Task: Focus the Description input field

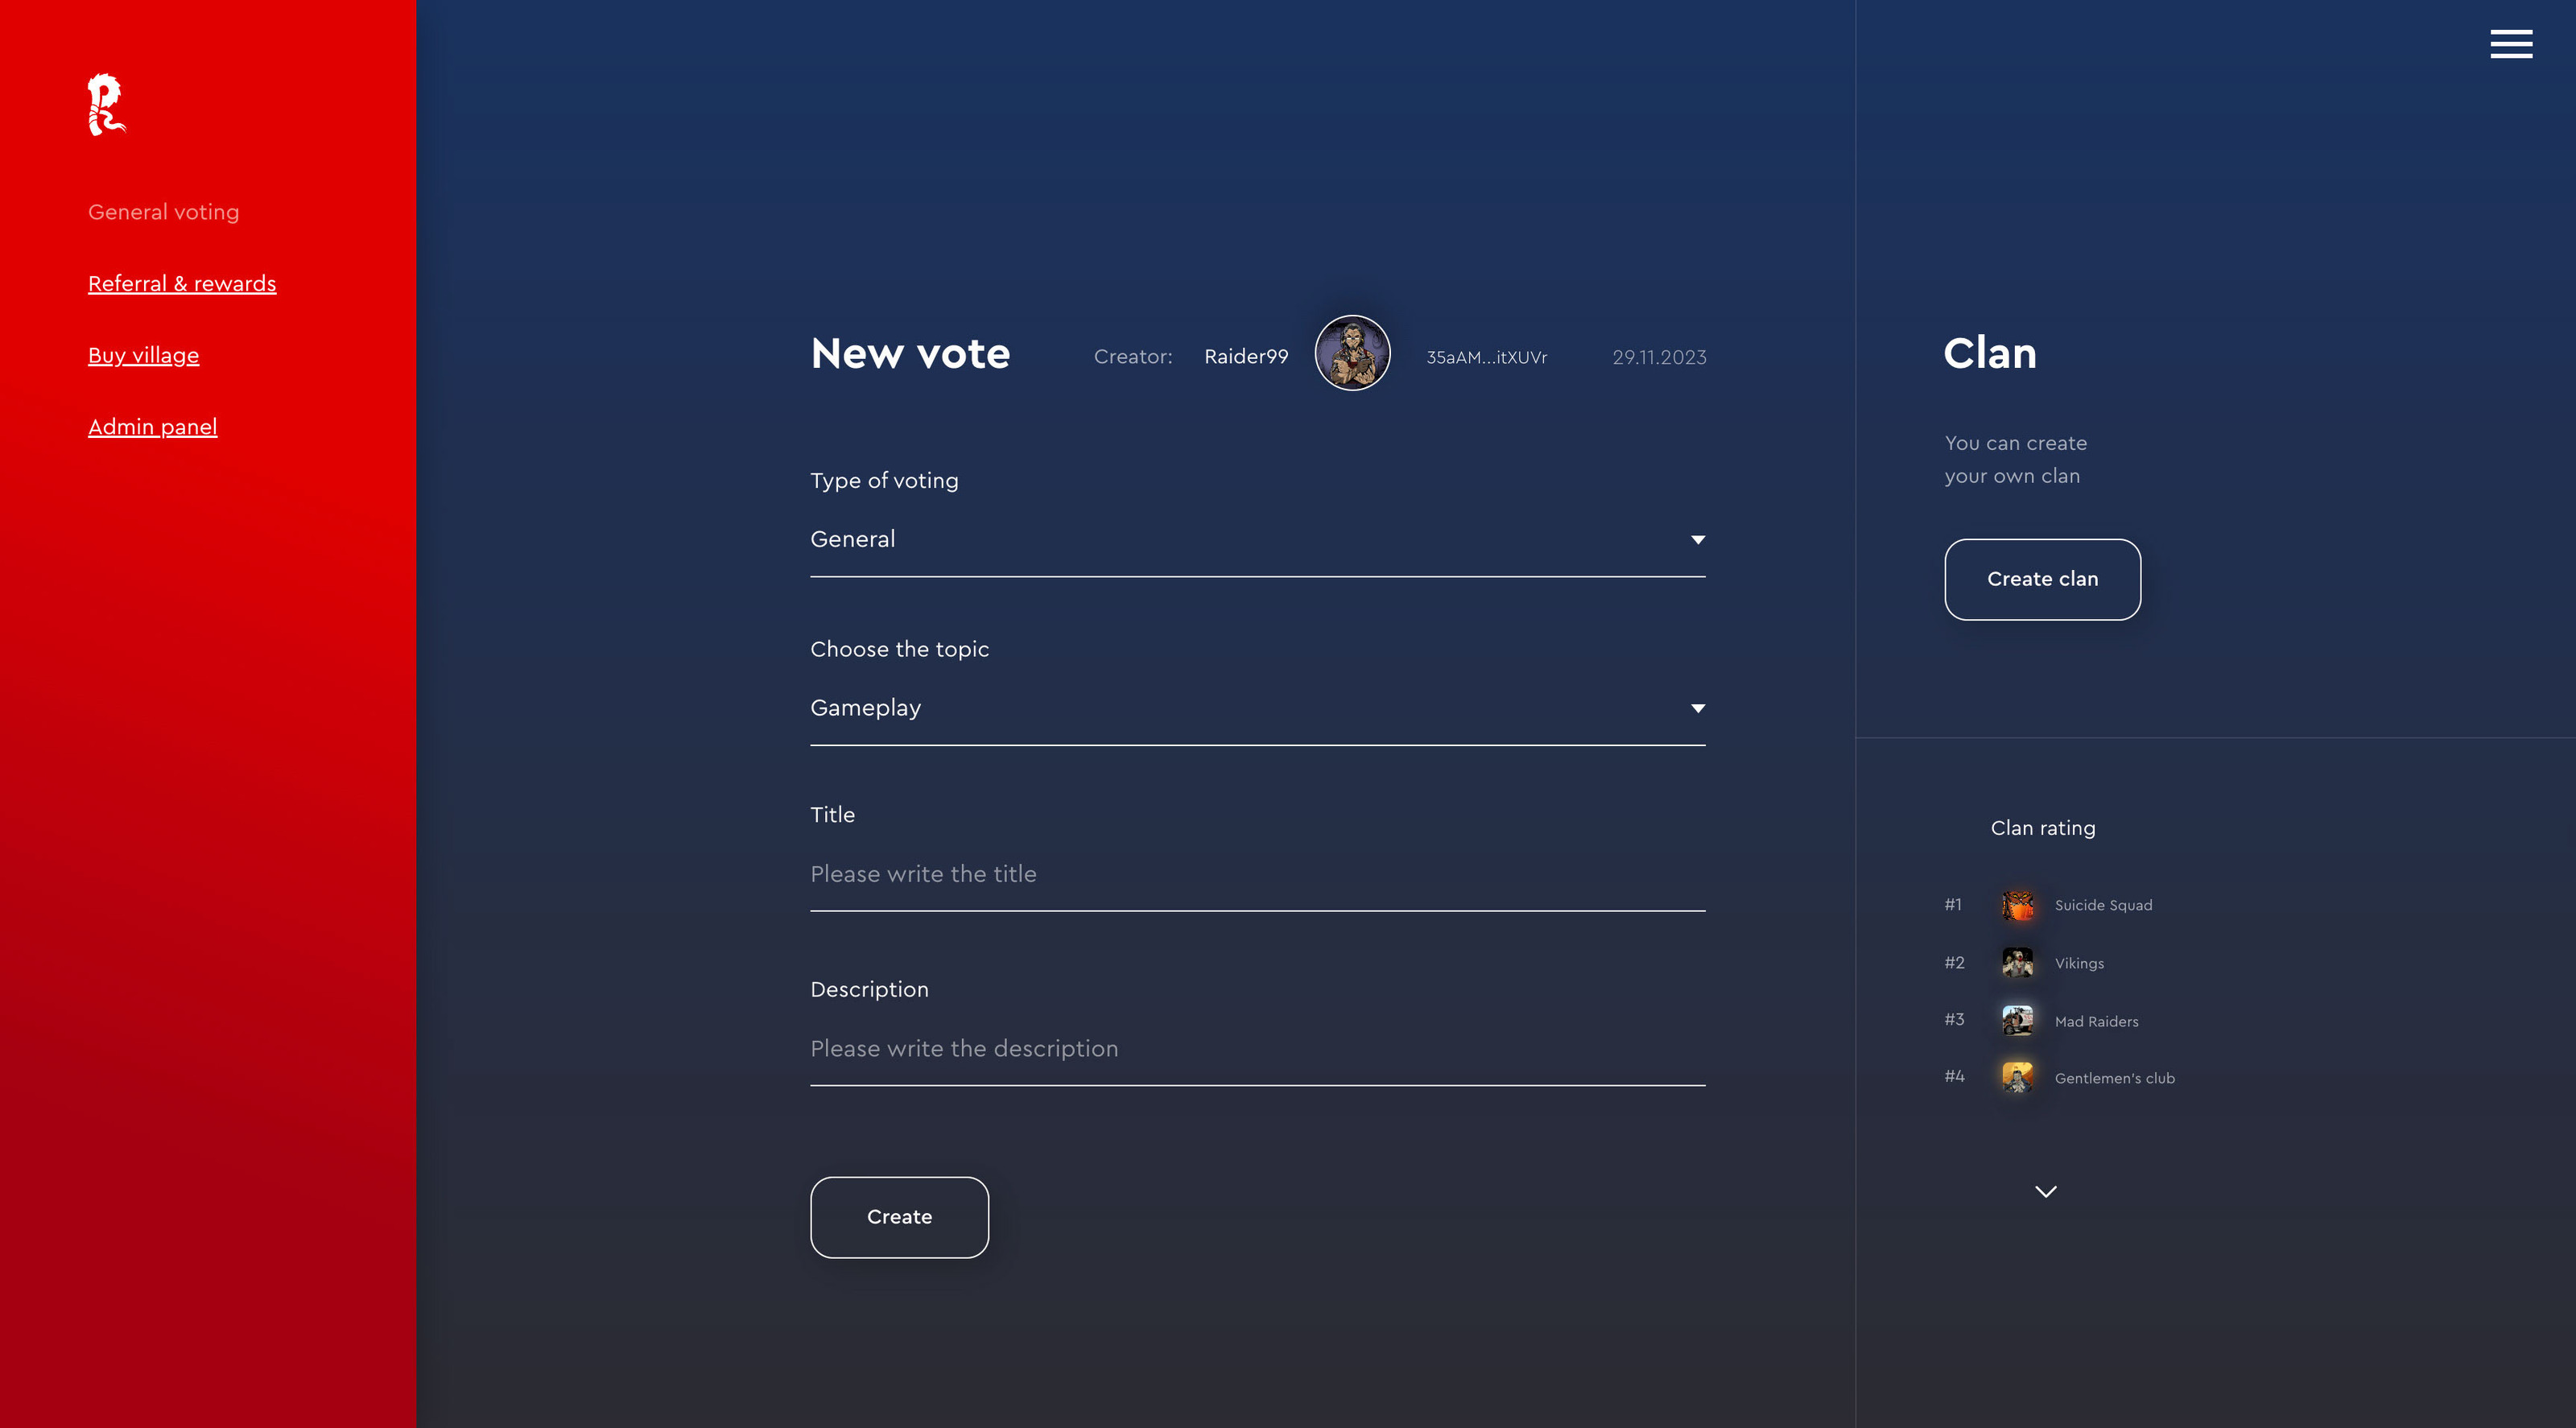Action: [1257, 1049]
